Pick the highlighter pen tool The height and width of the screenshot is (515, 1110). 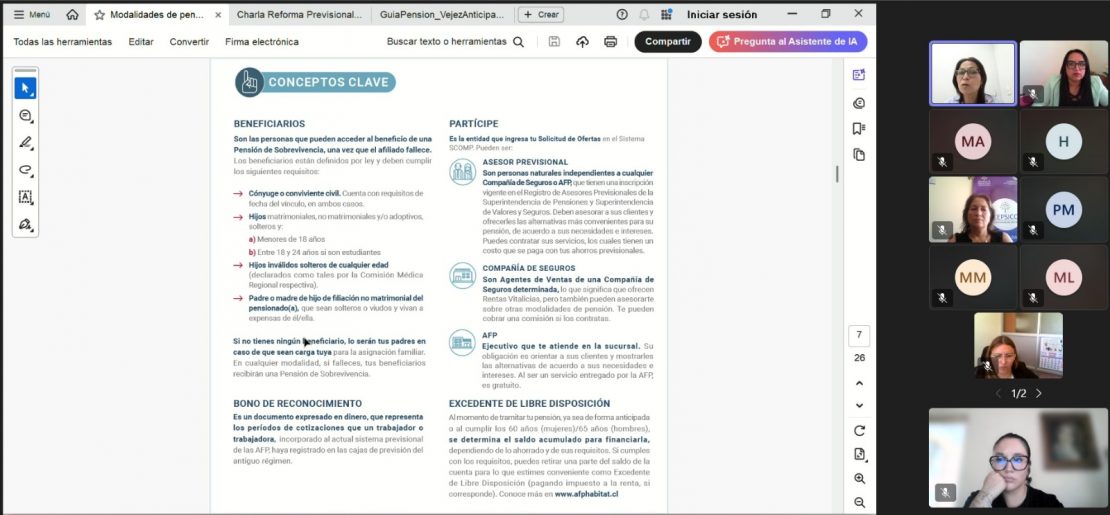tap(25, 143)
